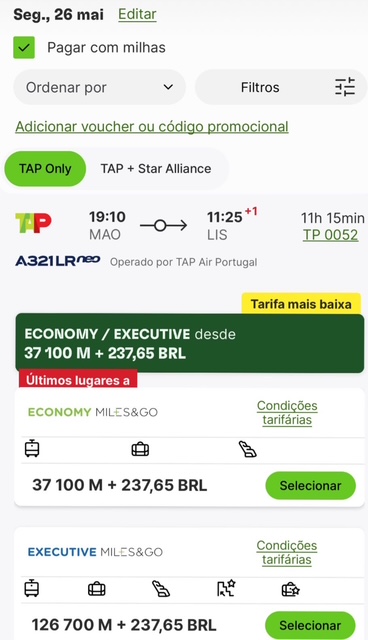
Task: Uncheck the Pagar com milhas checkbox
Action: 24,47
